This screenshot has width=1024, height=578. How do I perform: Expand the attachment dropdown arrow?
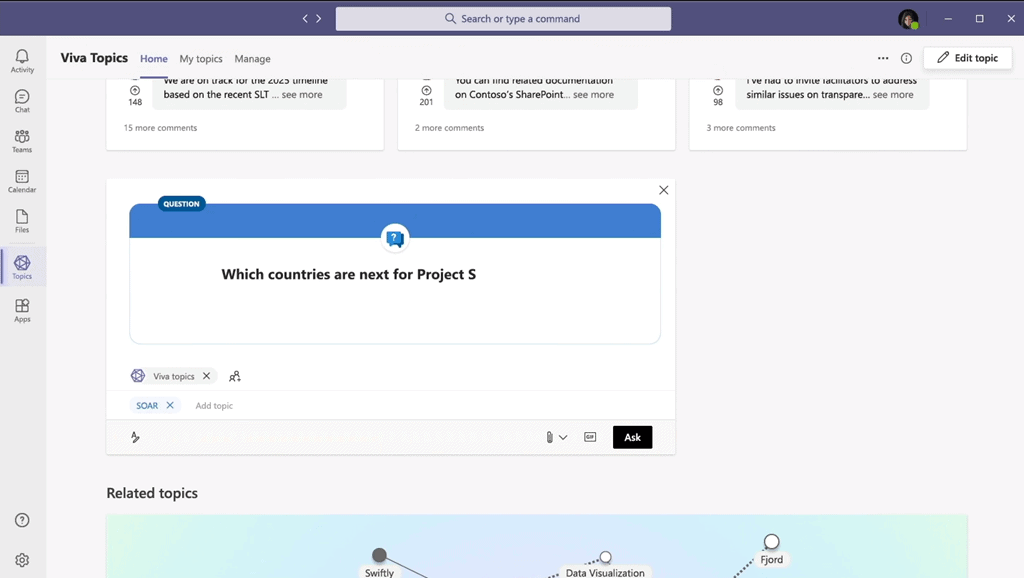coord(563,437)
